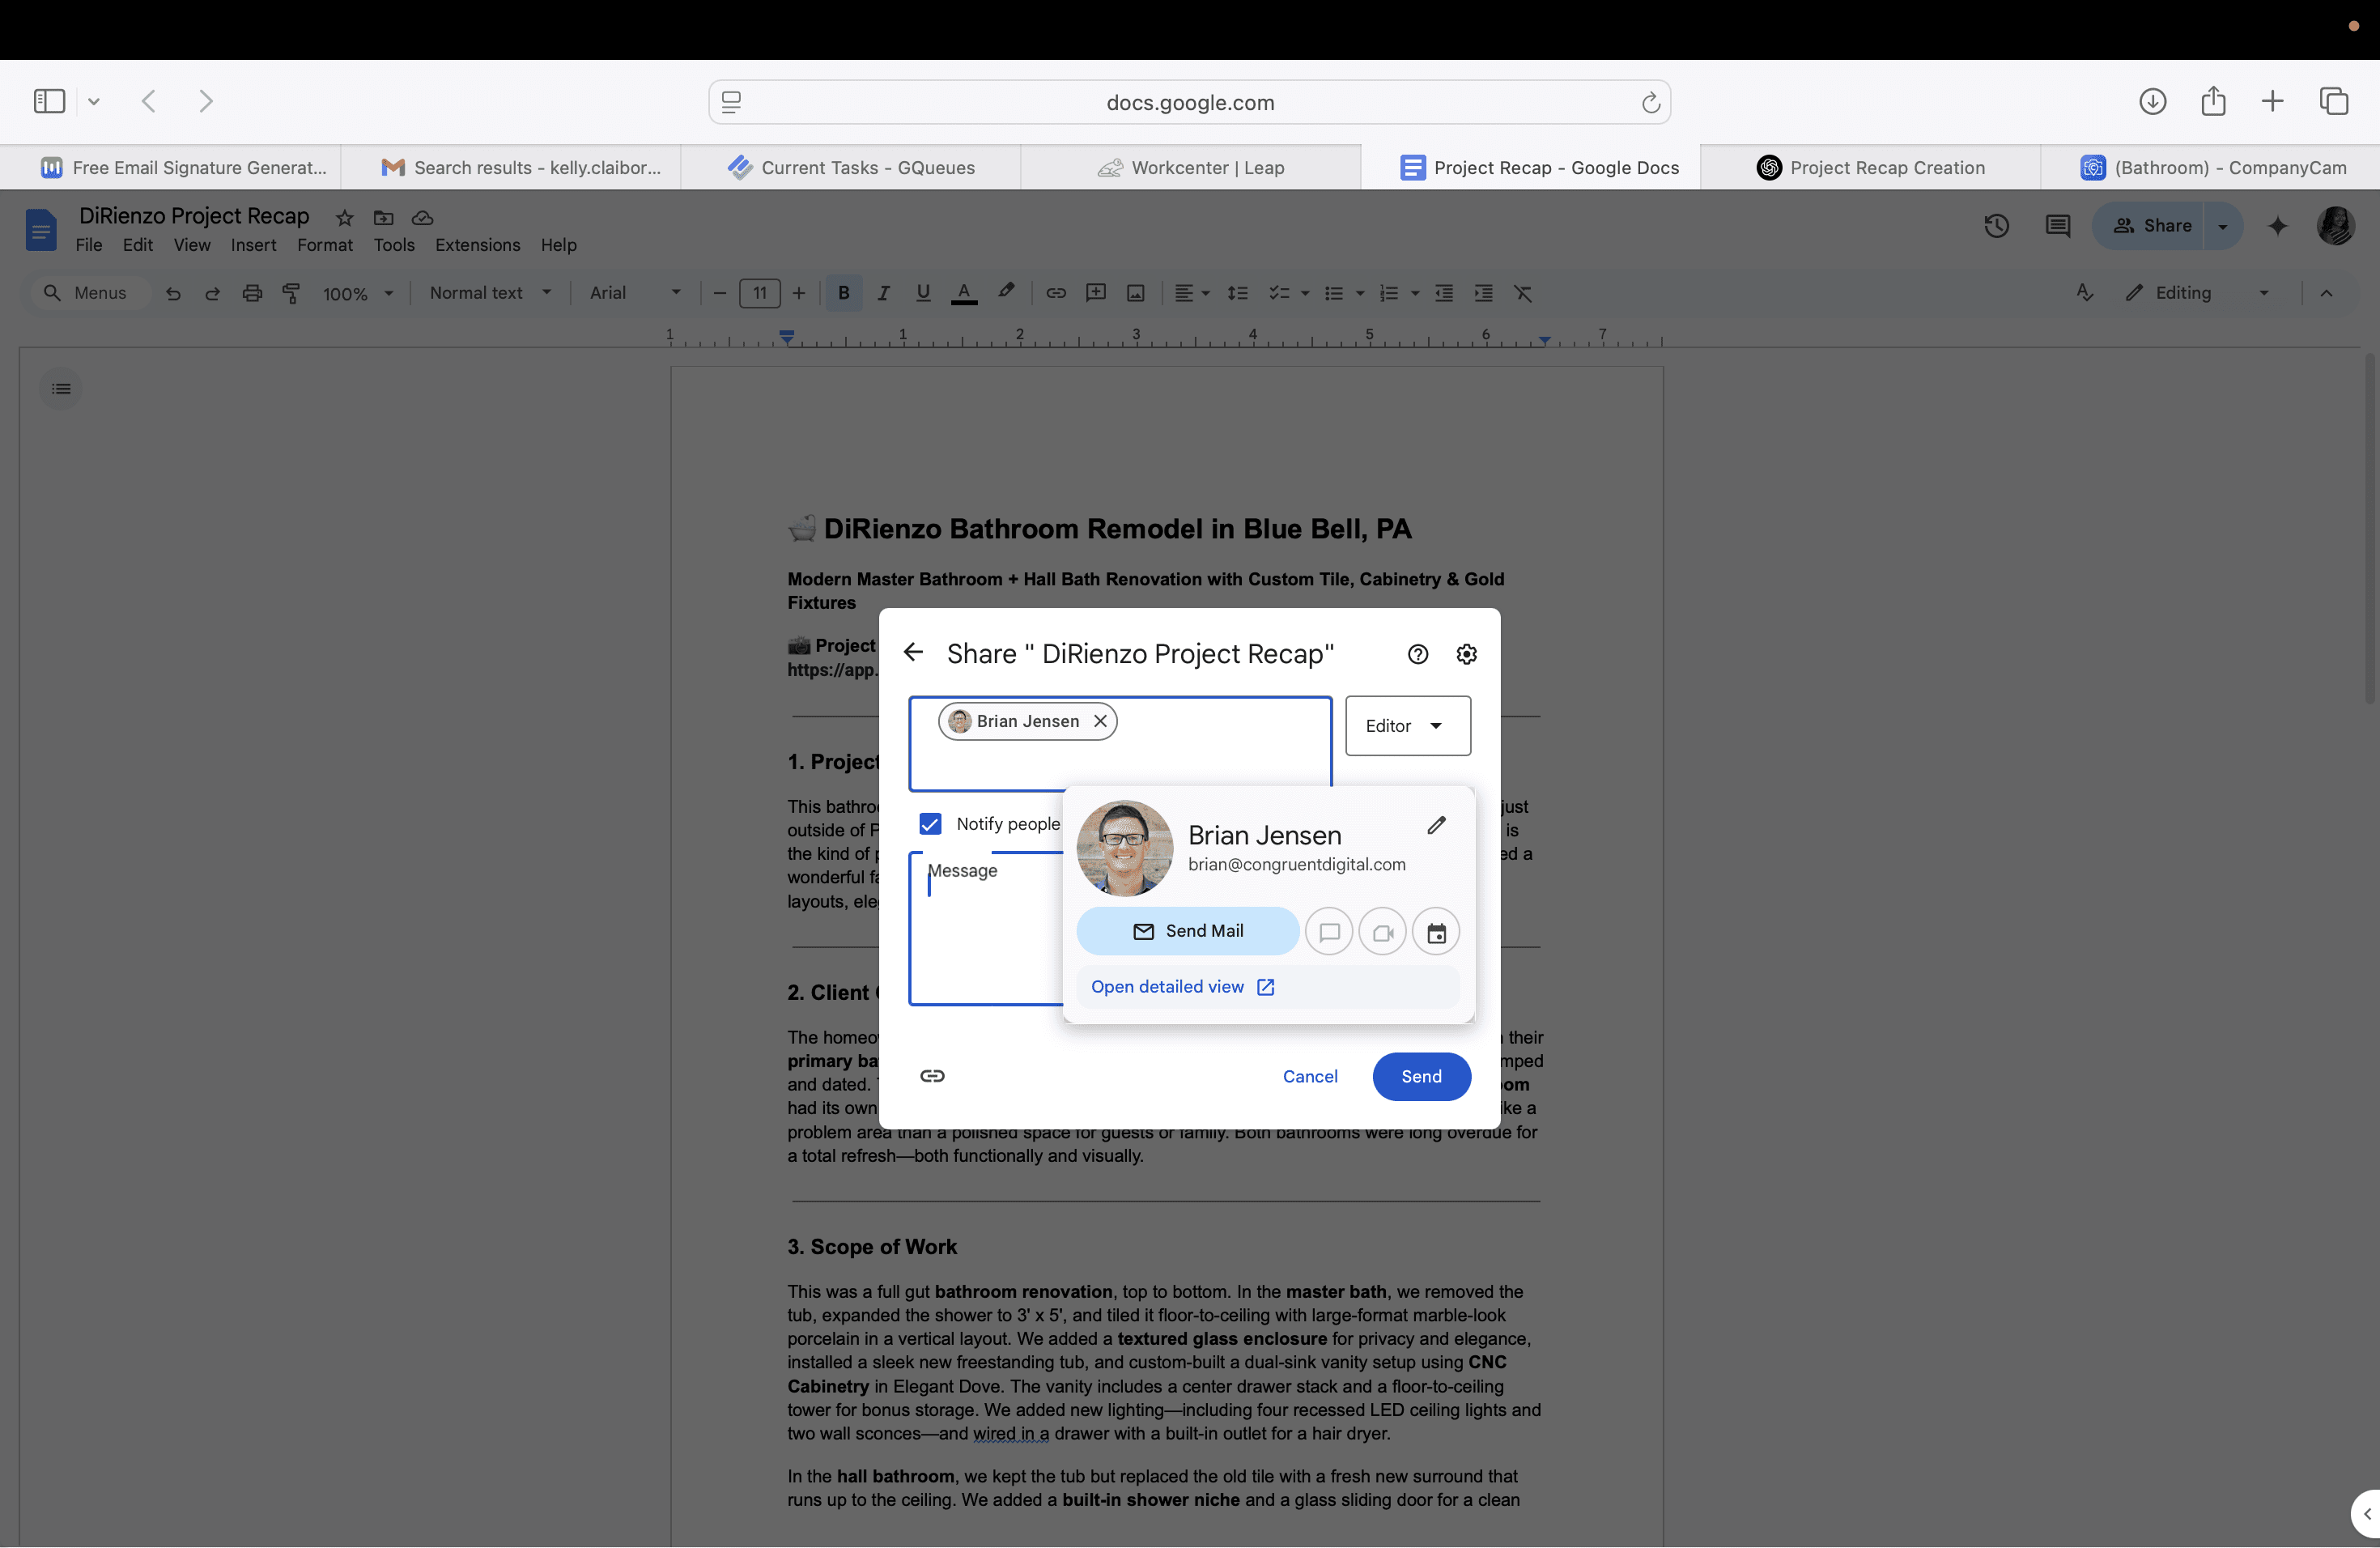Image resolution: width=2380 pixels, height=1548 pixels.
Task: Open Gemini sparkle icon
Action: coord(2278,226)
